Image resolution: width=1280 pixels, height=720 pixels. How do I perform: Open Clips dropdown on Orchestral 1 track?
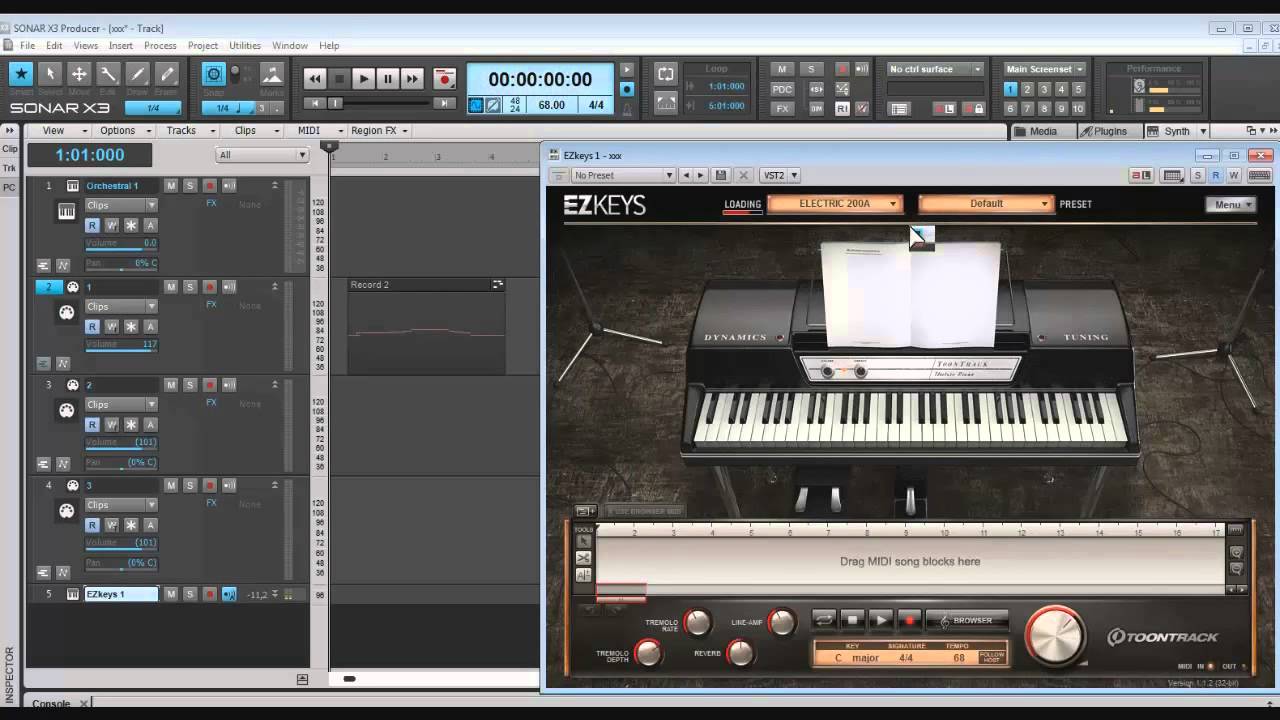click(121, 205)
